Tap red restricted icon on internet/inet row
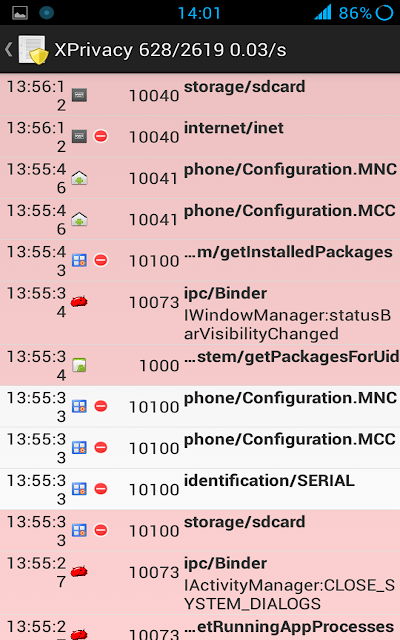This screenshot has height=640, width=400. click(101, 136)
